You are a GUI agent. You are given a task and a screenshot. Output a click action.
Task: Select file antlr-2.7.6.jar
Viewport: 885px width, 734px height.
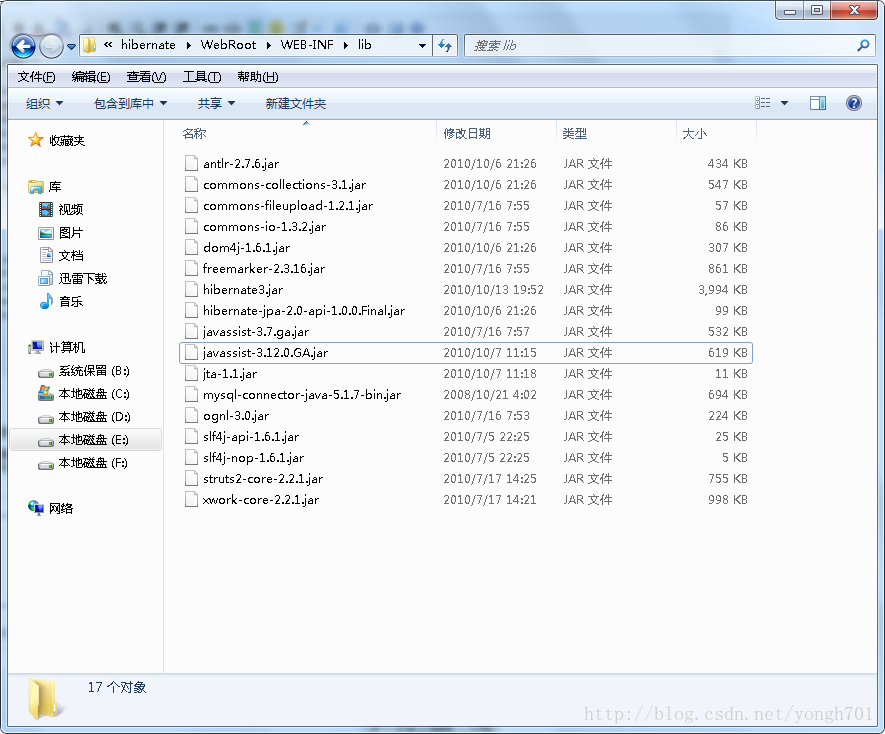(x=466, y=164)
